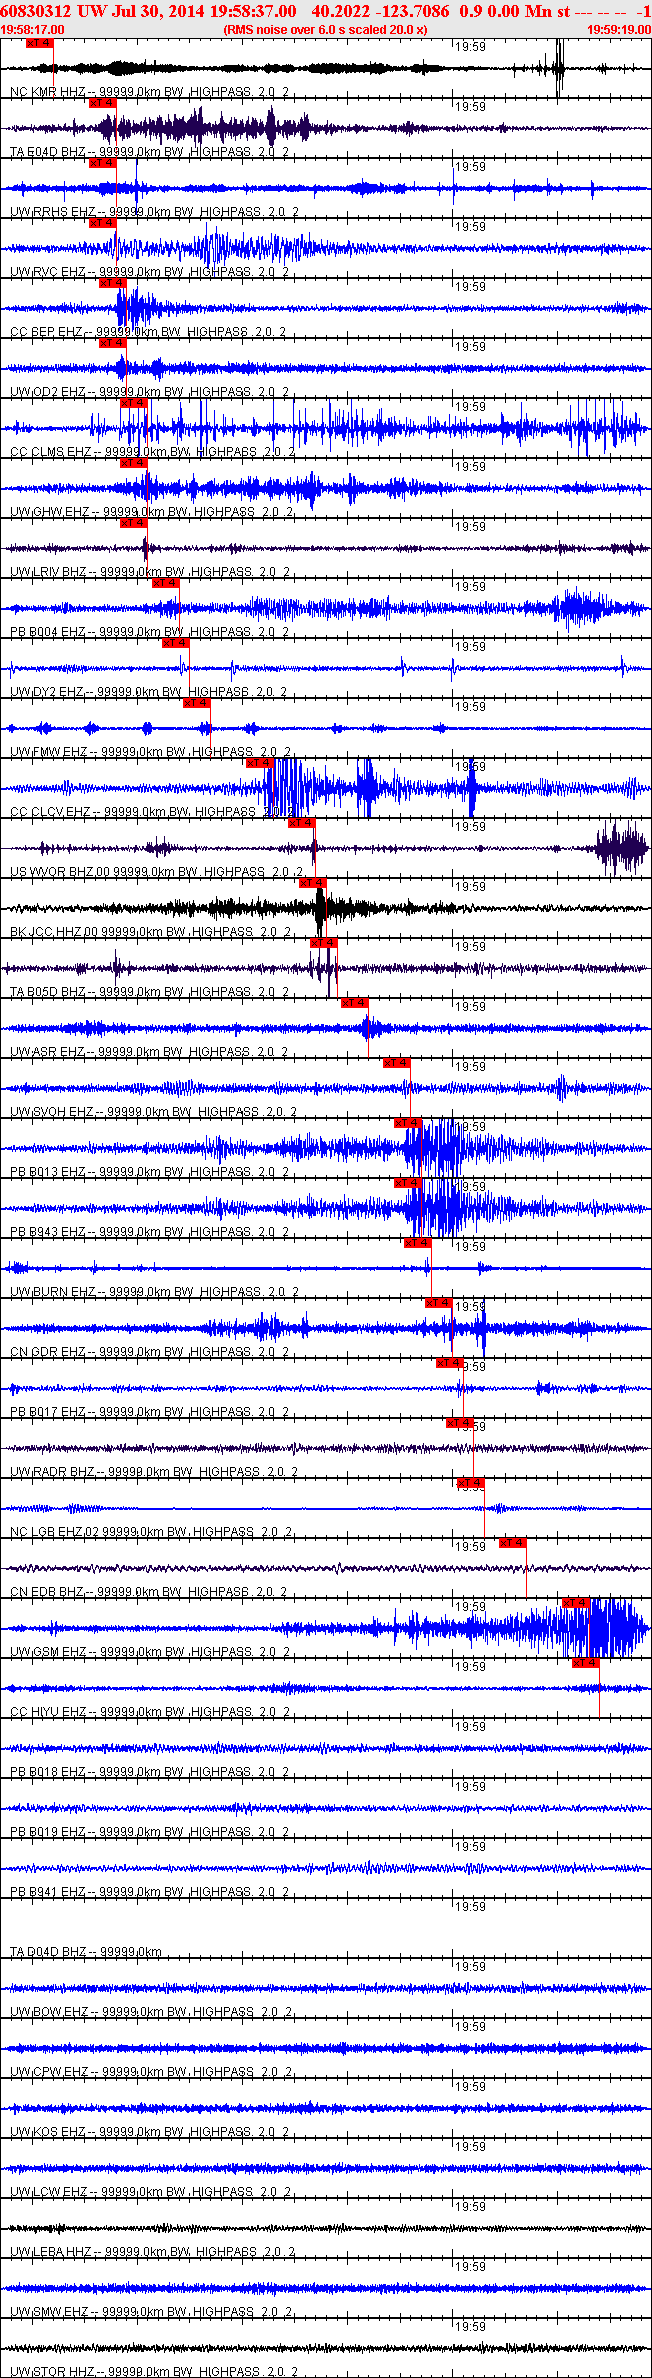Select the 'UW RRHS EHZ' station label
The height and width of the screenshot is (2378, 652).
coord(53,212)
